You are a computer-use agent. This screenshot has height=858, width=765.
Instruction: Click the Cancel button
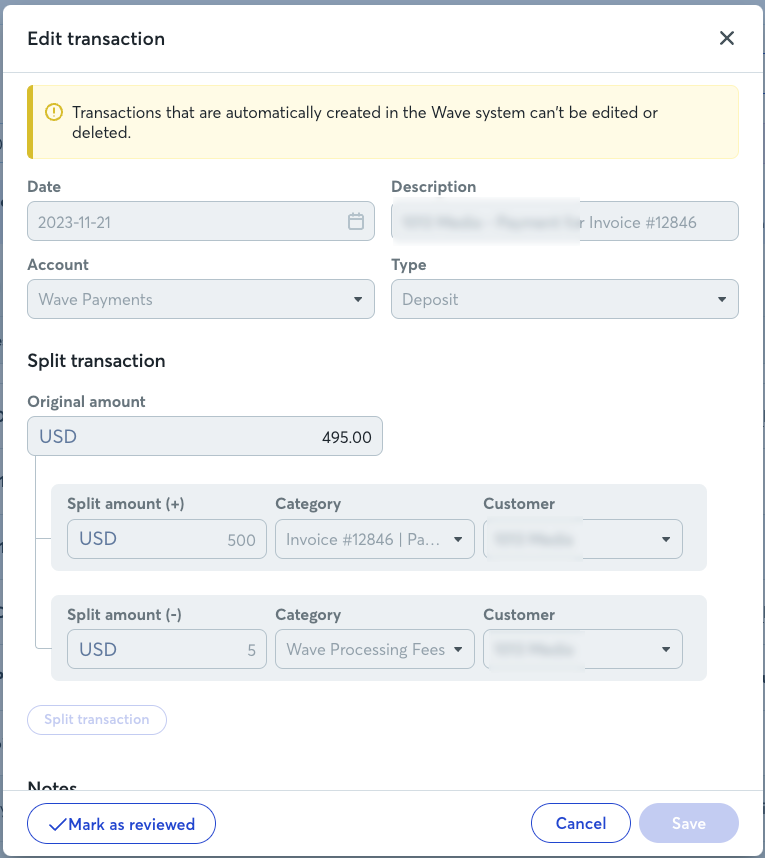(x=581, y=823)
